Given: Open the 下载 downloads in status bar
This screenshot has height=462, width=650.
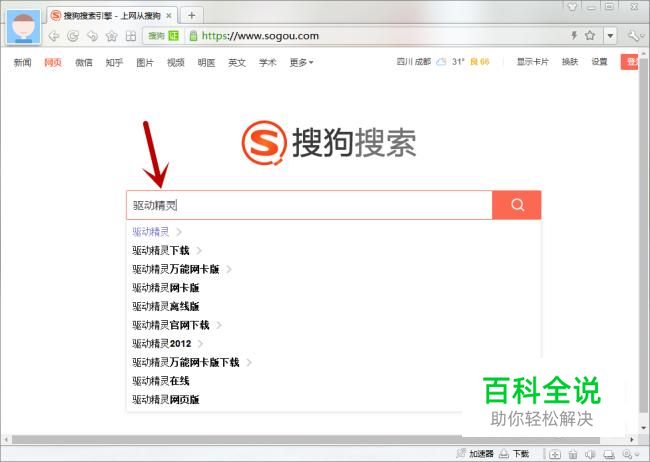Looking at the screenshot, I should pyautogui.click(x=514, y=454).
